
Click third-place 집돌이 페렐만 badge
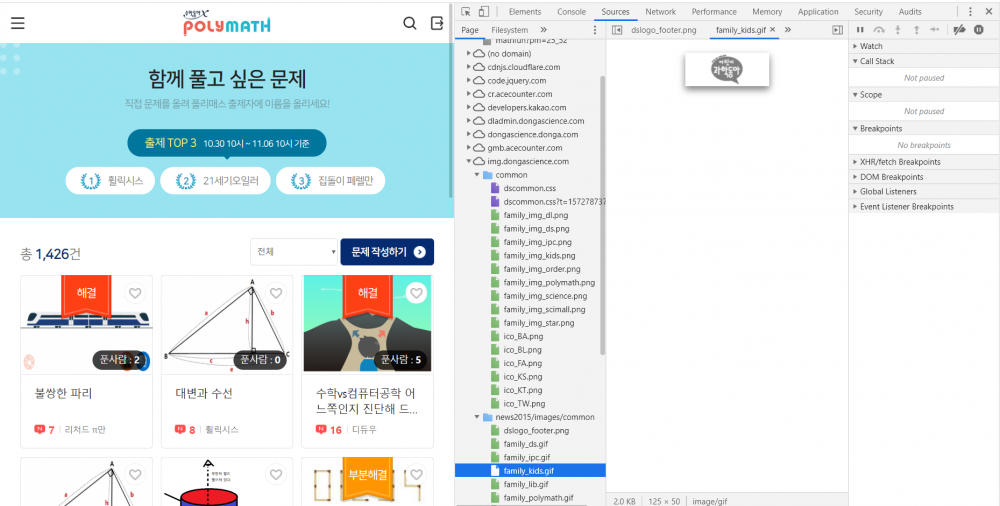coord(330,181)
